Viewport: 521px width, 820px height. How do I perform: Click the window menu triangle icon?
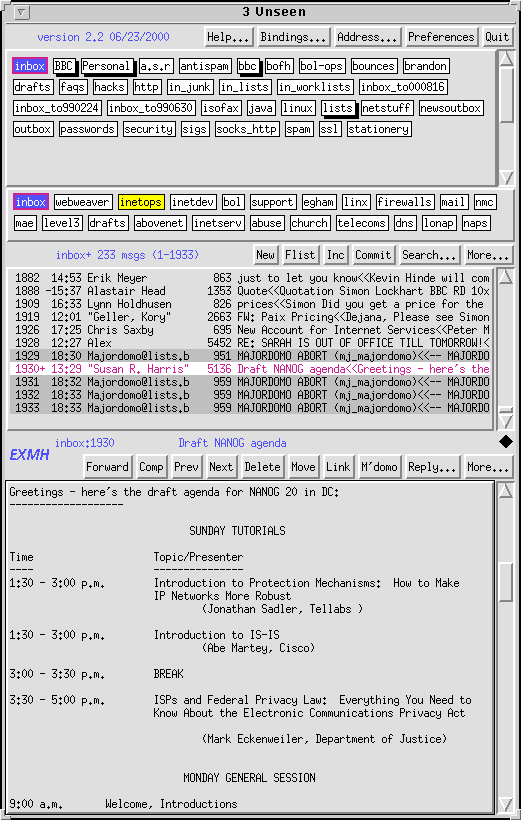point(22,12)
